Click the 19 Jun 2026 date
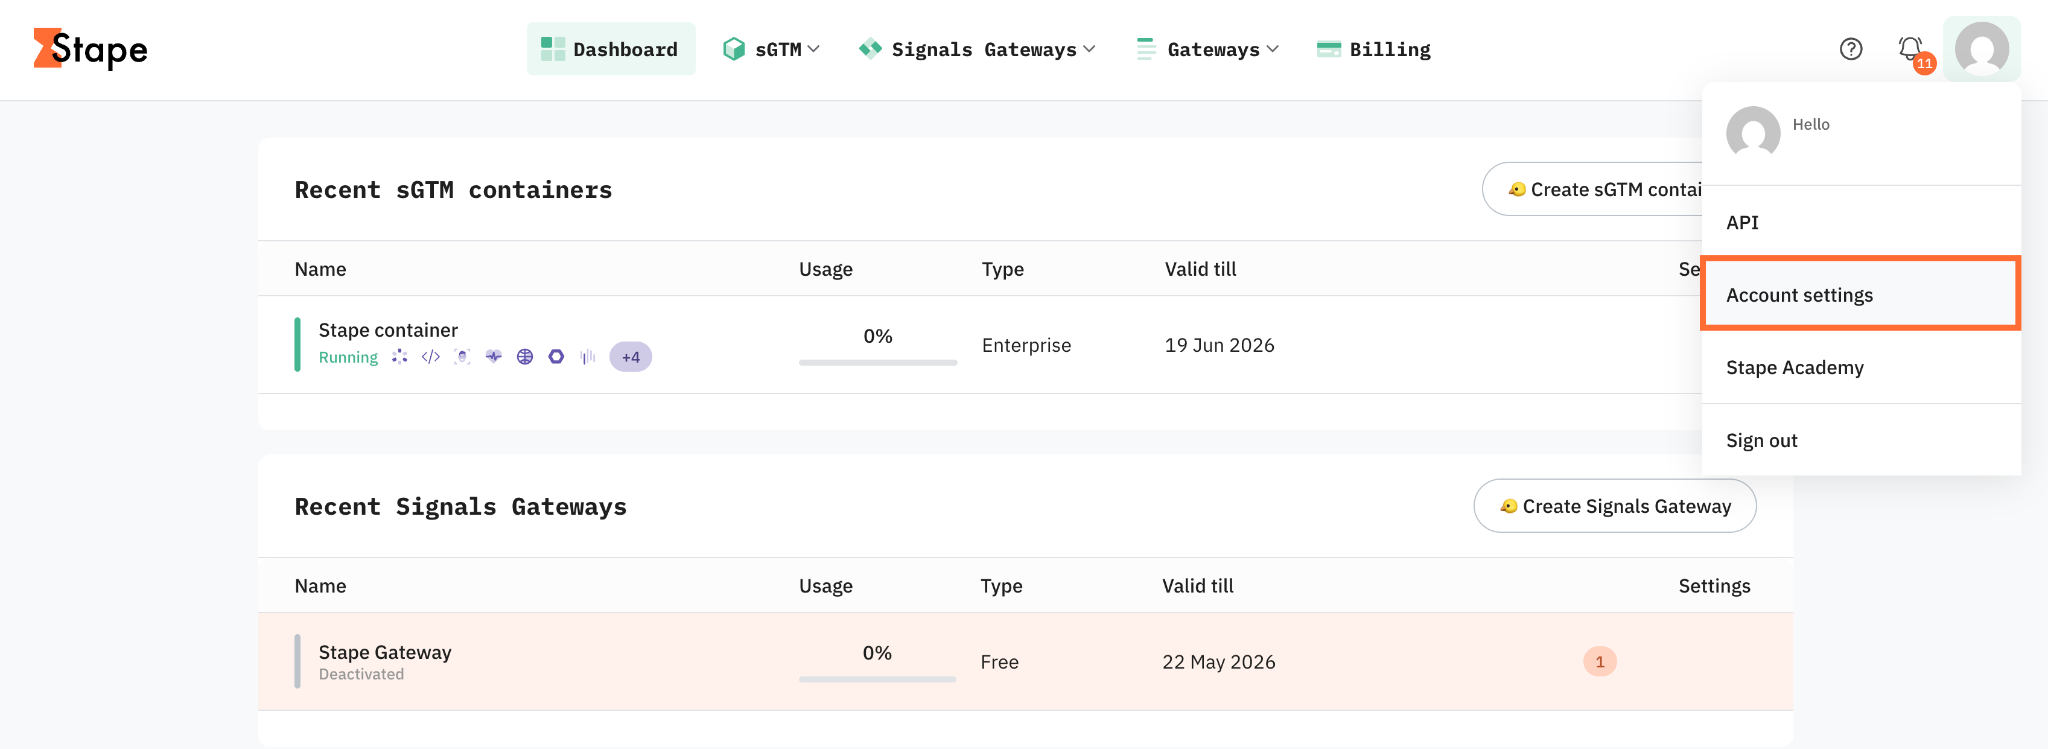 coord(1219,345)
